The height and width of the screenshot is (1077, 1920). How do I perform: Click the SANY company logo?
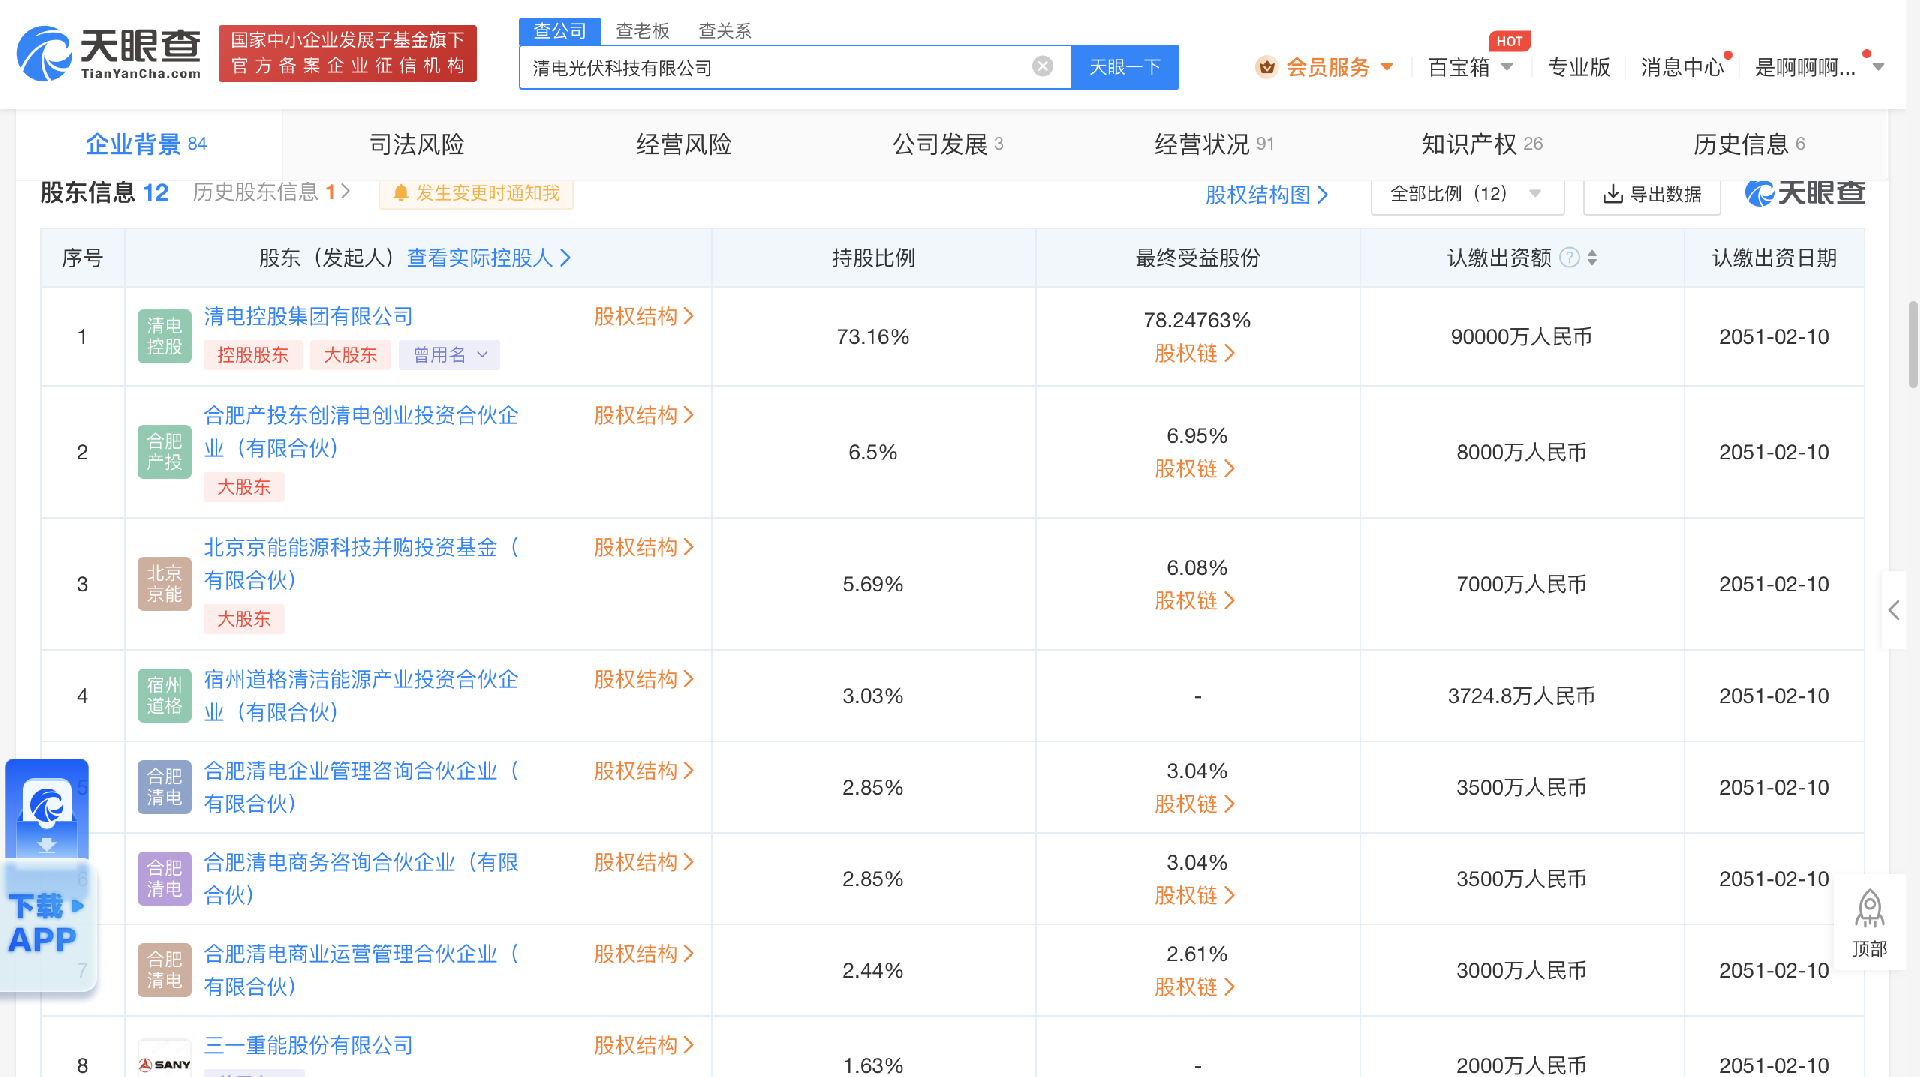click(164, 1063)
